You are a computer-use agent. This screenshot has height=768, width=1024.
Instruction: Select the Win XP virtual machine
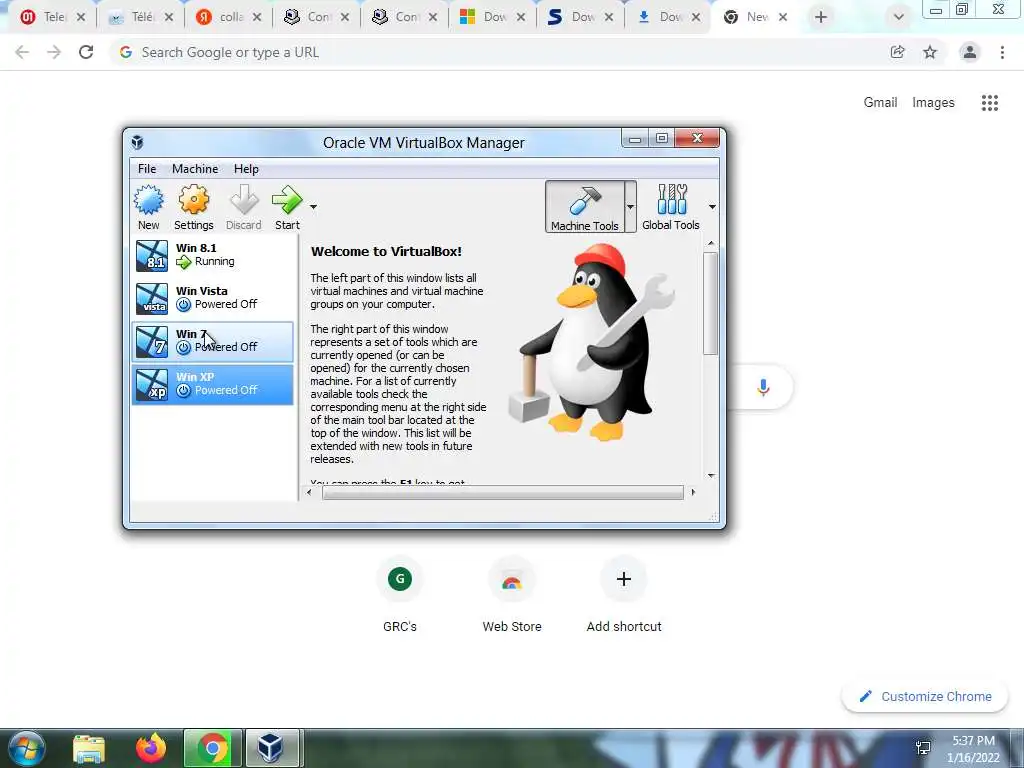[213, 385]
